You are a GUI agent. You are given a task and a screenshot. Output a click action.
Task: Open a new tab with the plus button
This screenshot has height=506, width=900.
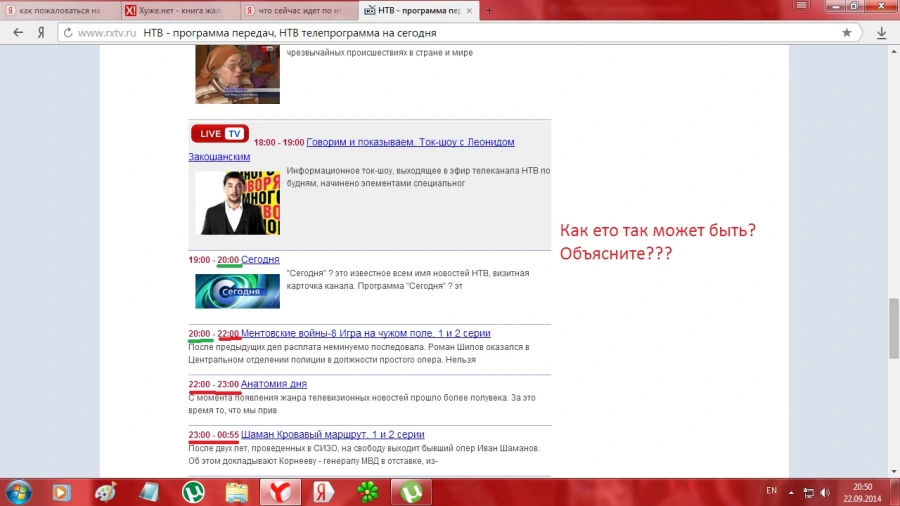(x=489, y=10)
